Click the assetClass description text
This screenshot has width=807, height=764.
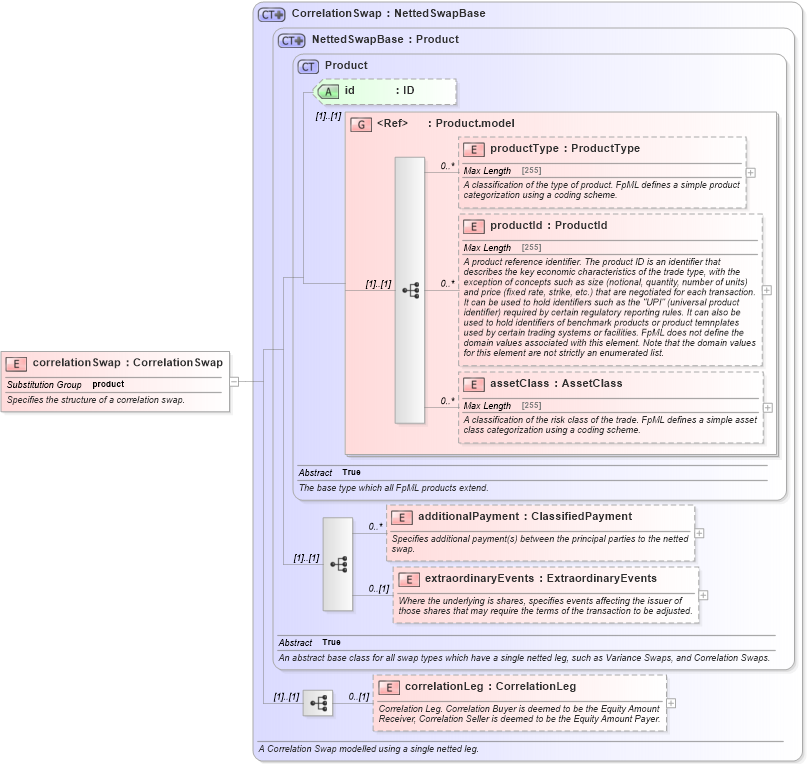(610, 425)
